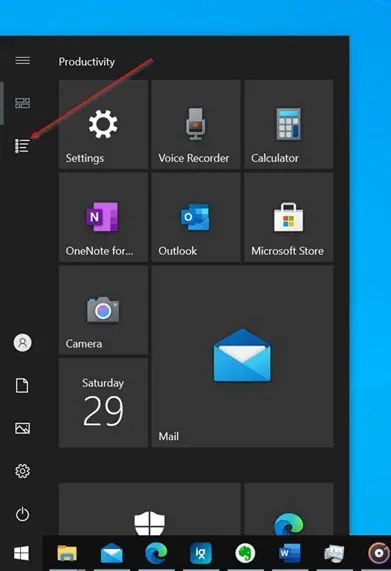Open File Explorer from the taskbar
Viewport: 391px width, 571px height.
67,554
